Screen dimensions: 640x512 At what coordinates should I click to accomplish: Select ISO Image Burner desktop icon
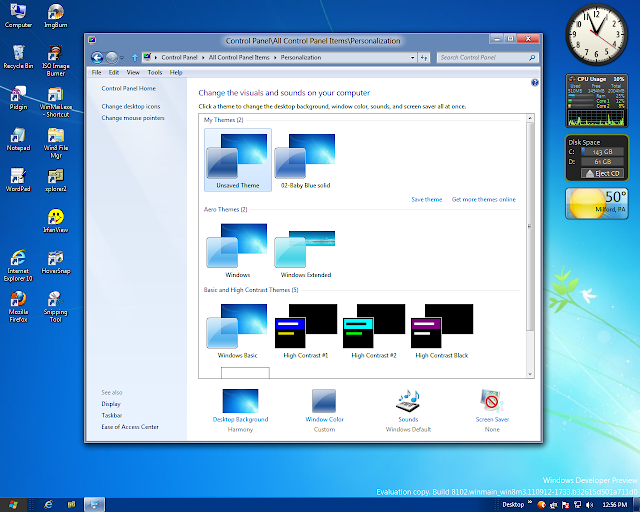[x=56, y=61]
